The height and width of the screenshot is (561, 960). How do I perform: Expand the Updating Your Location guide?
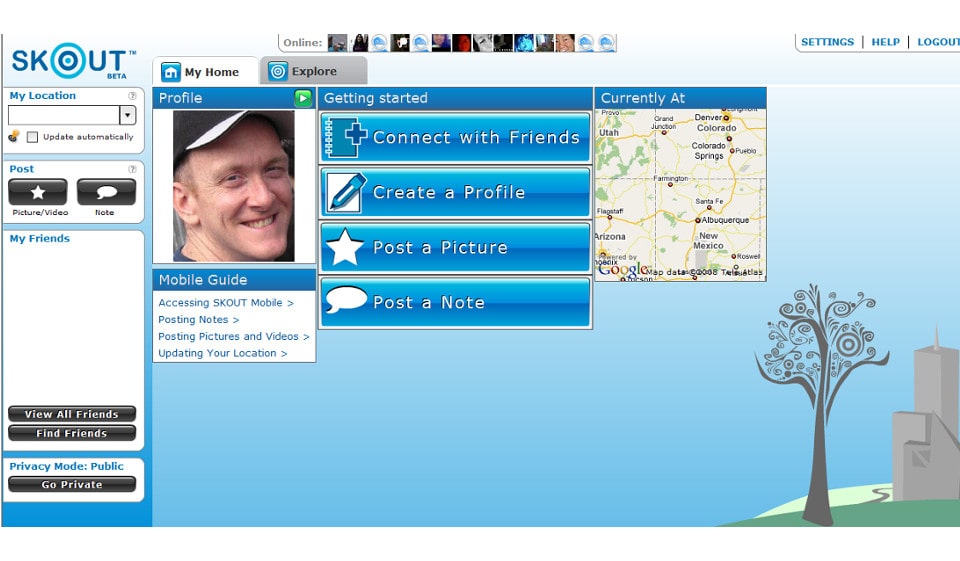[222, 353]
